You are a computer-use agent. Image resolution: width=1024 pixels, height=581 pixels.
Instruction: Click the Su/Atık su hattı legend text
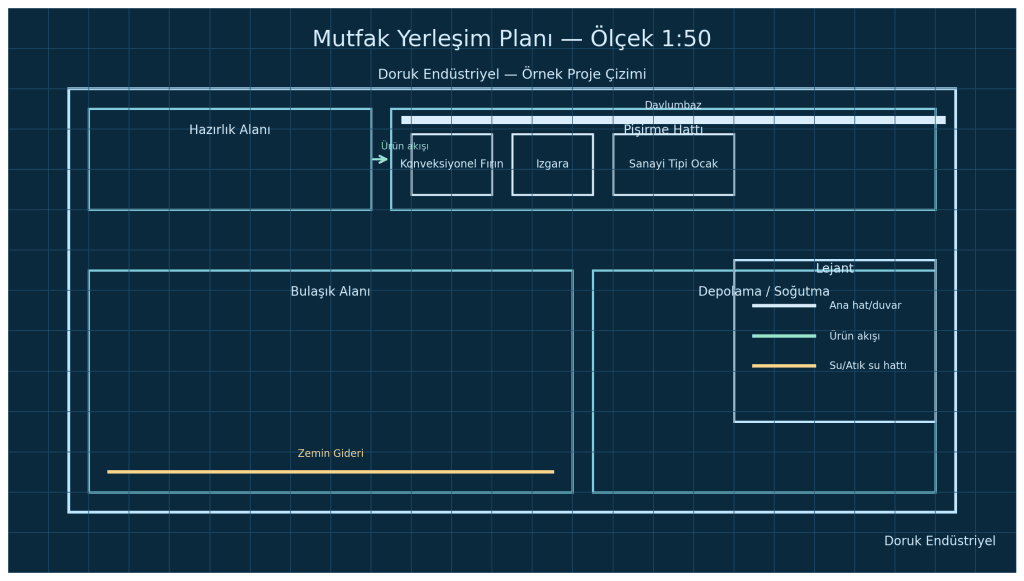click(x=867, y=366)
